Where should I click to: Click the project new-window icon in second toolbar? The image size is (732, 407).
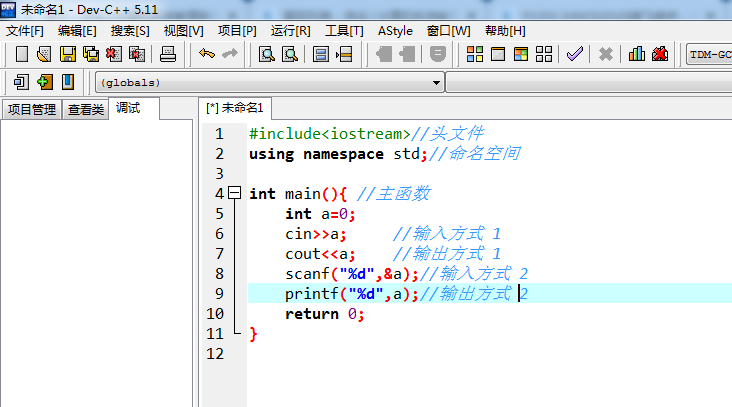(21, 82)
